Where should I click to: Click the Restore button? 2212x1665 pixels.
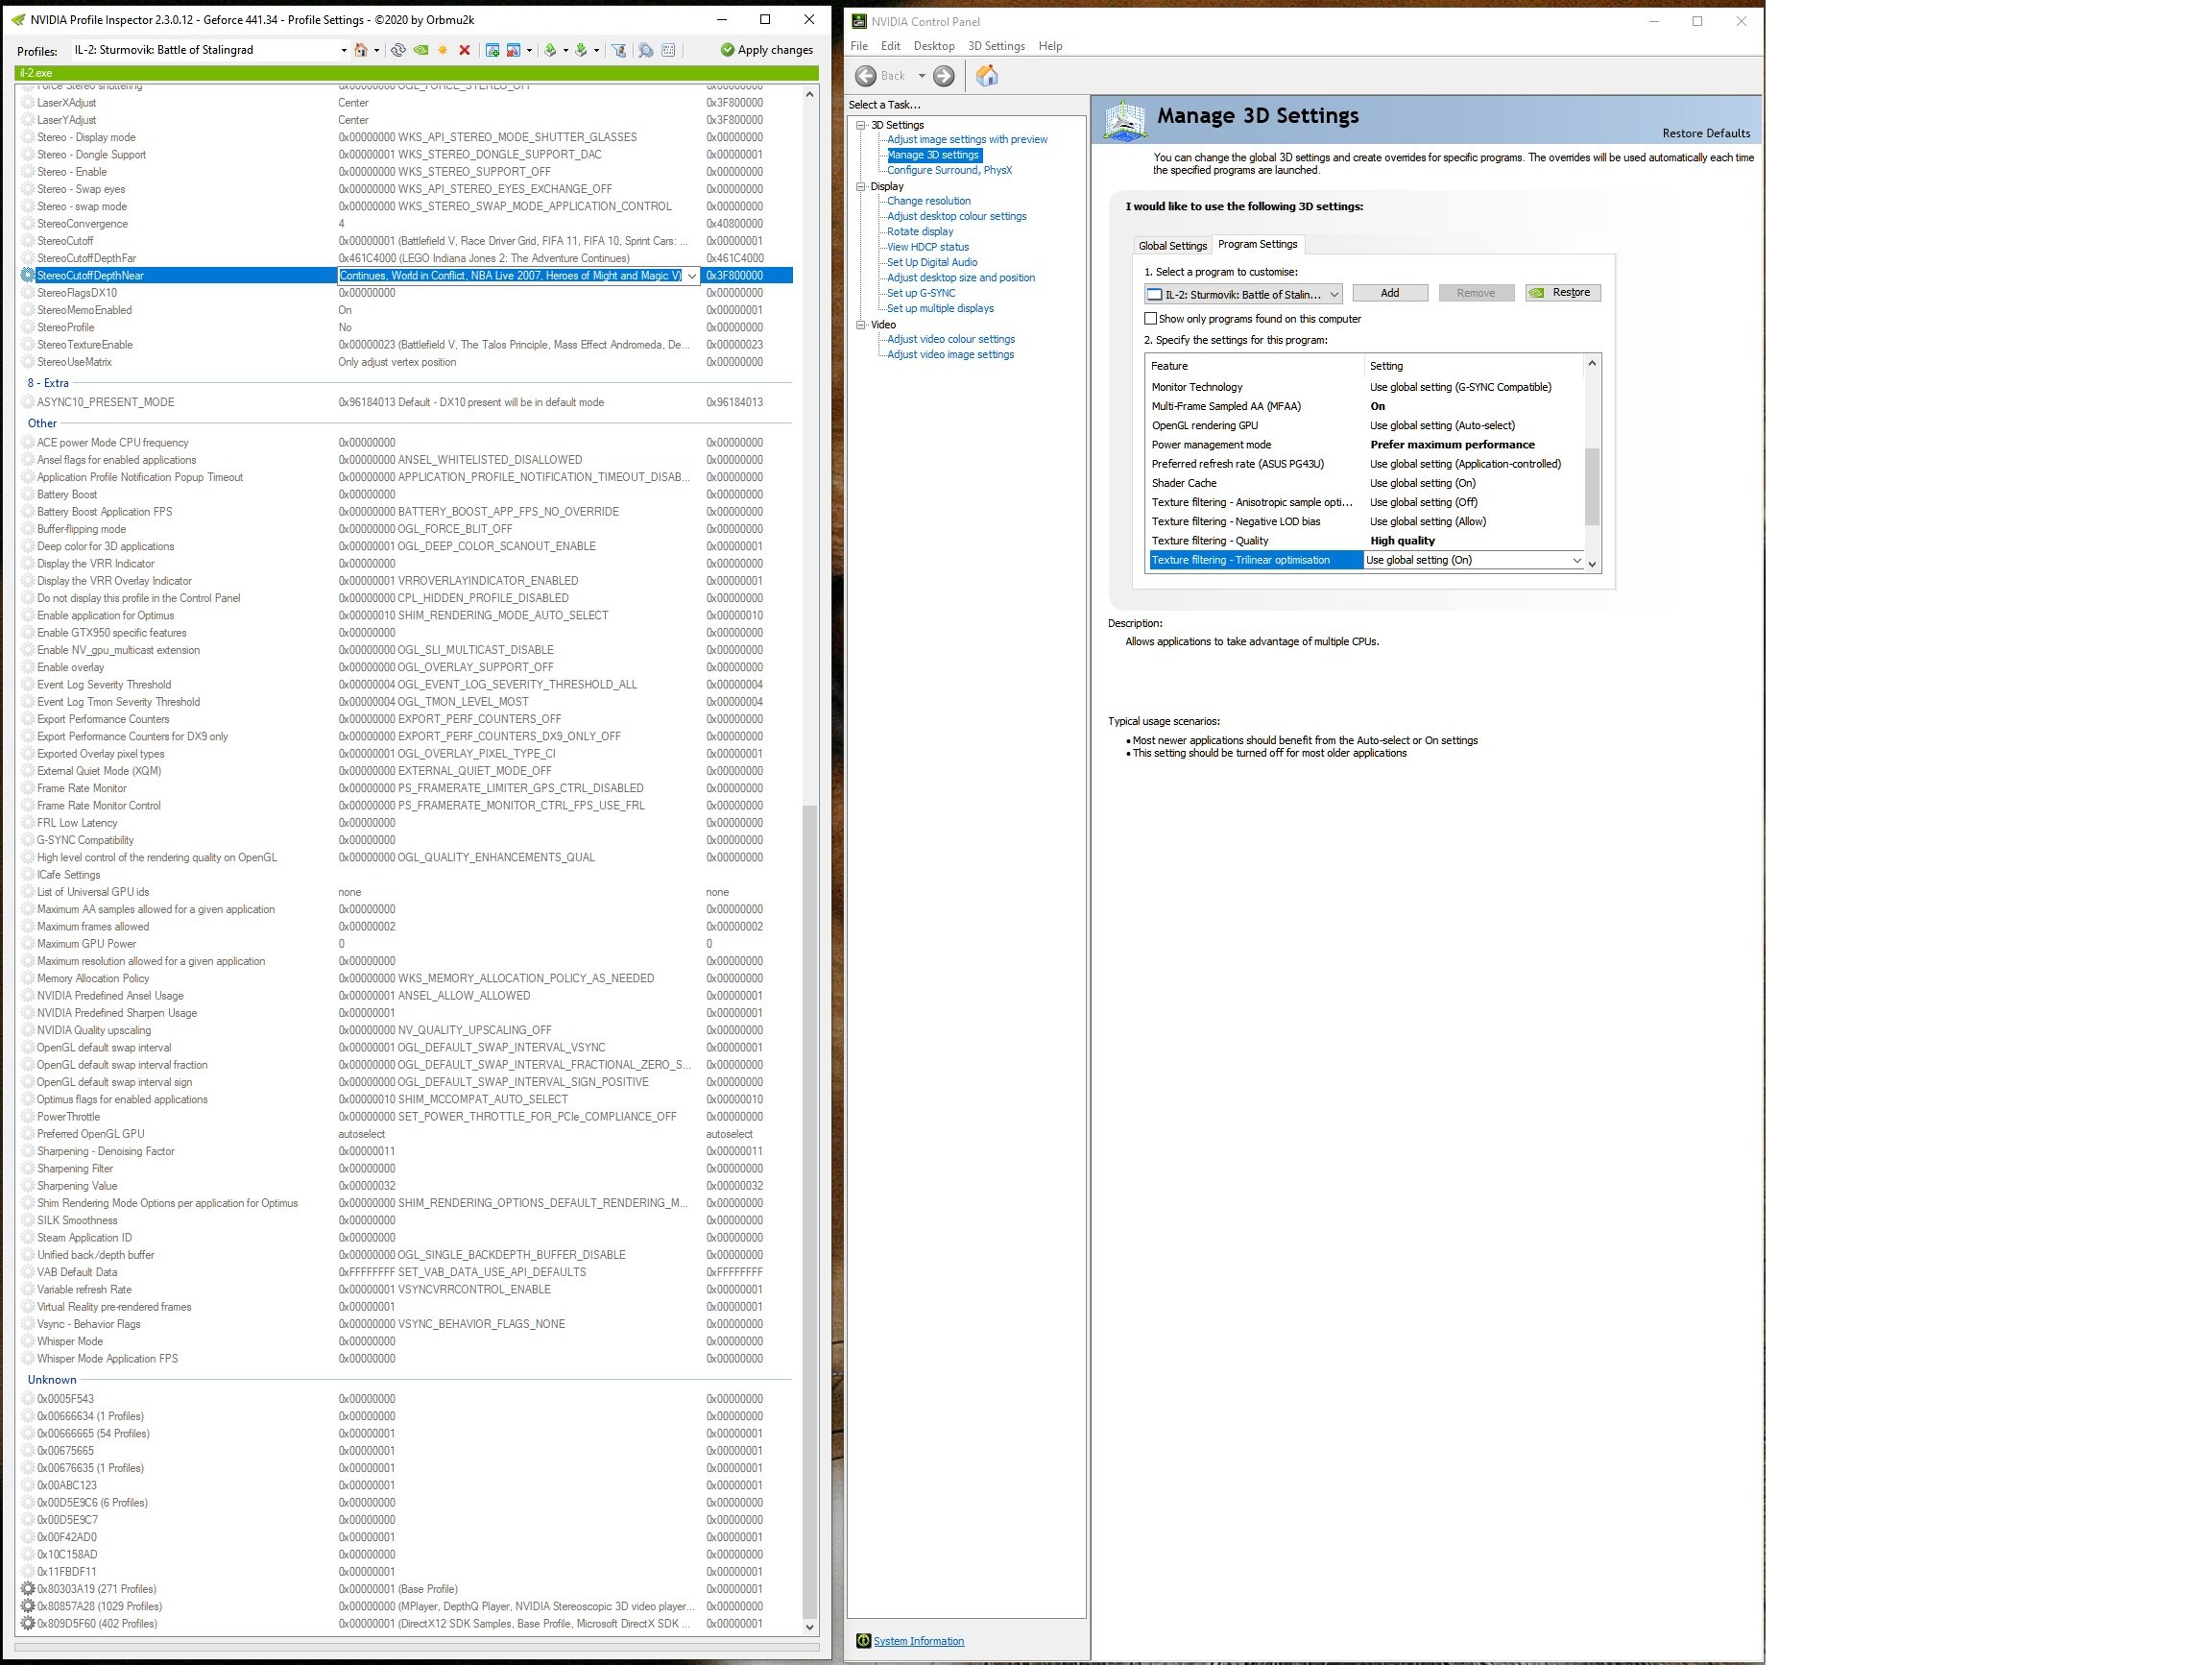[x=1563, y=293]
